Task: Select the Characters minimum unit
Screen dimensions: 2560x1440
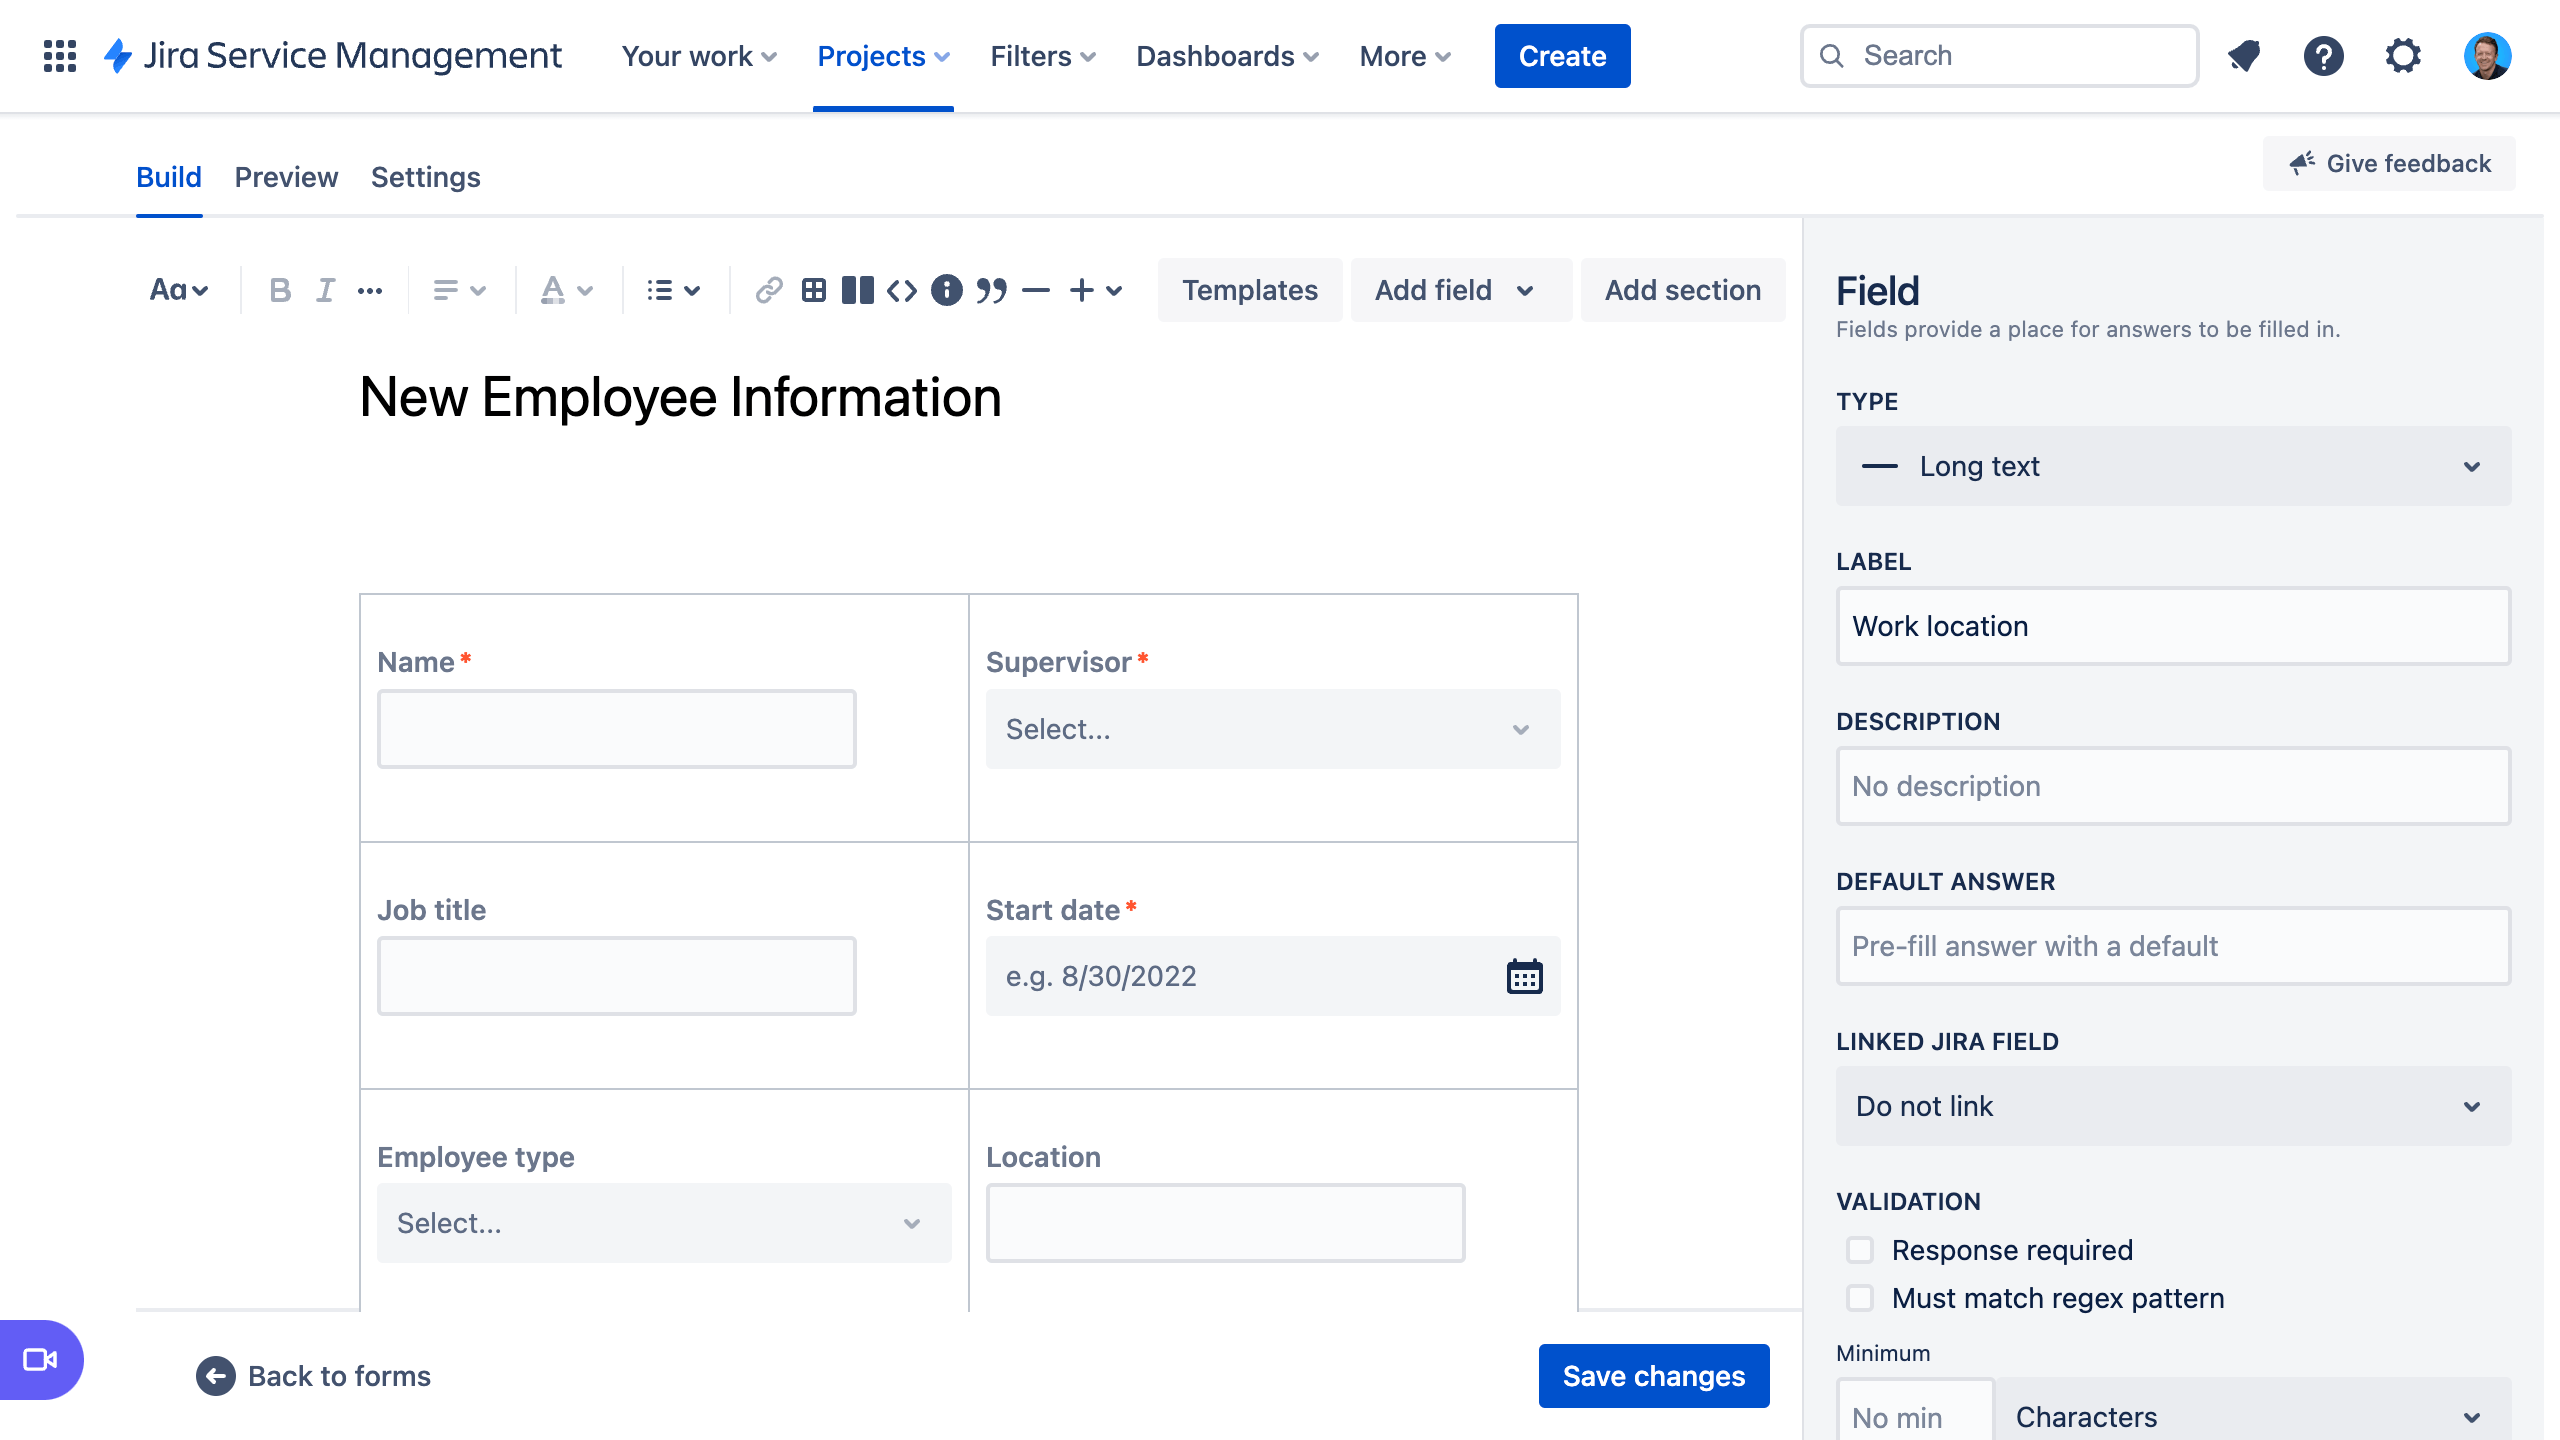Action: click(x=2252, y=1414)
